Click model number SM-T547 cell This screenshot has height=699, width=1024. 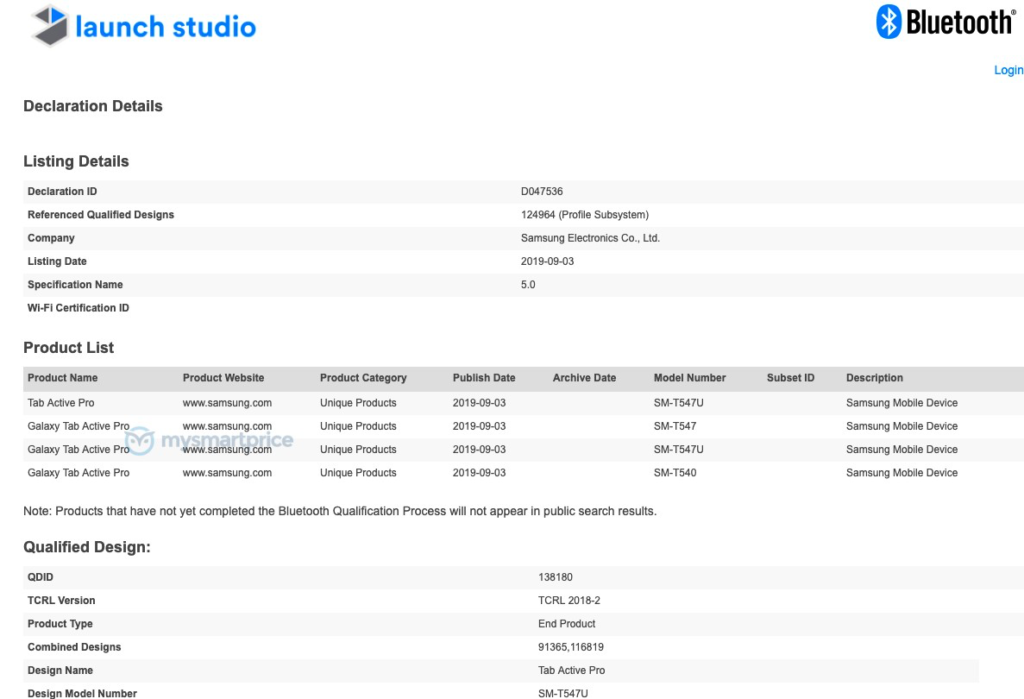coord(675,426)
